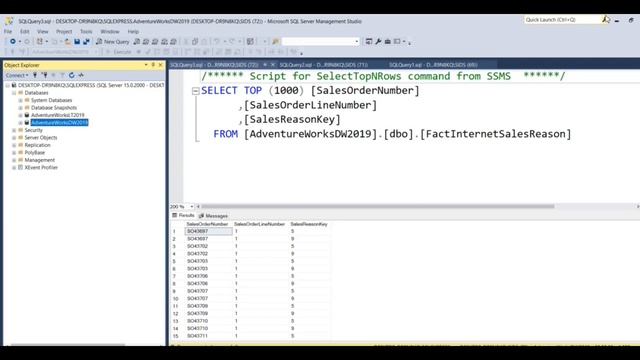Click the FactInternetSalesReason table name in query
Viewport: 640px width, 360px height.
(496, 134)
